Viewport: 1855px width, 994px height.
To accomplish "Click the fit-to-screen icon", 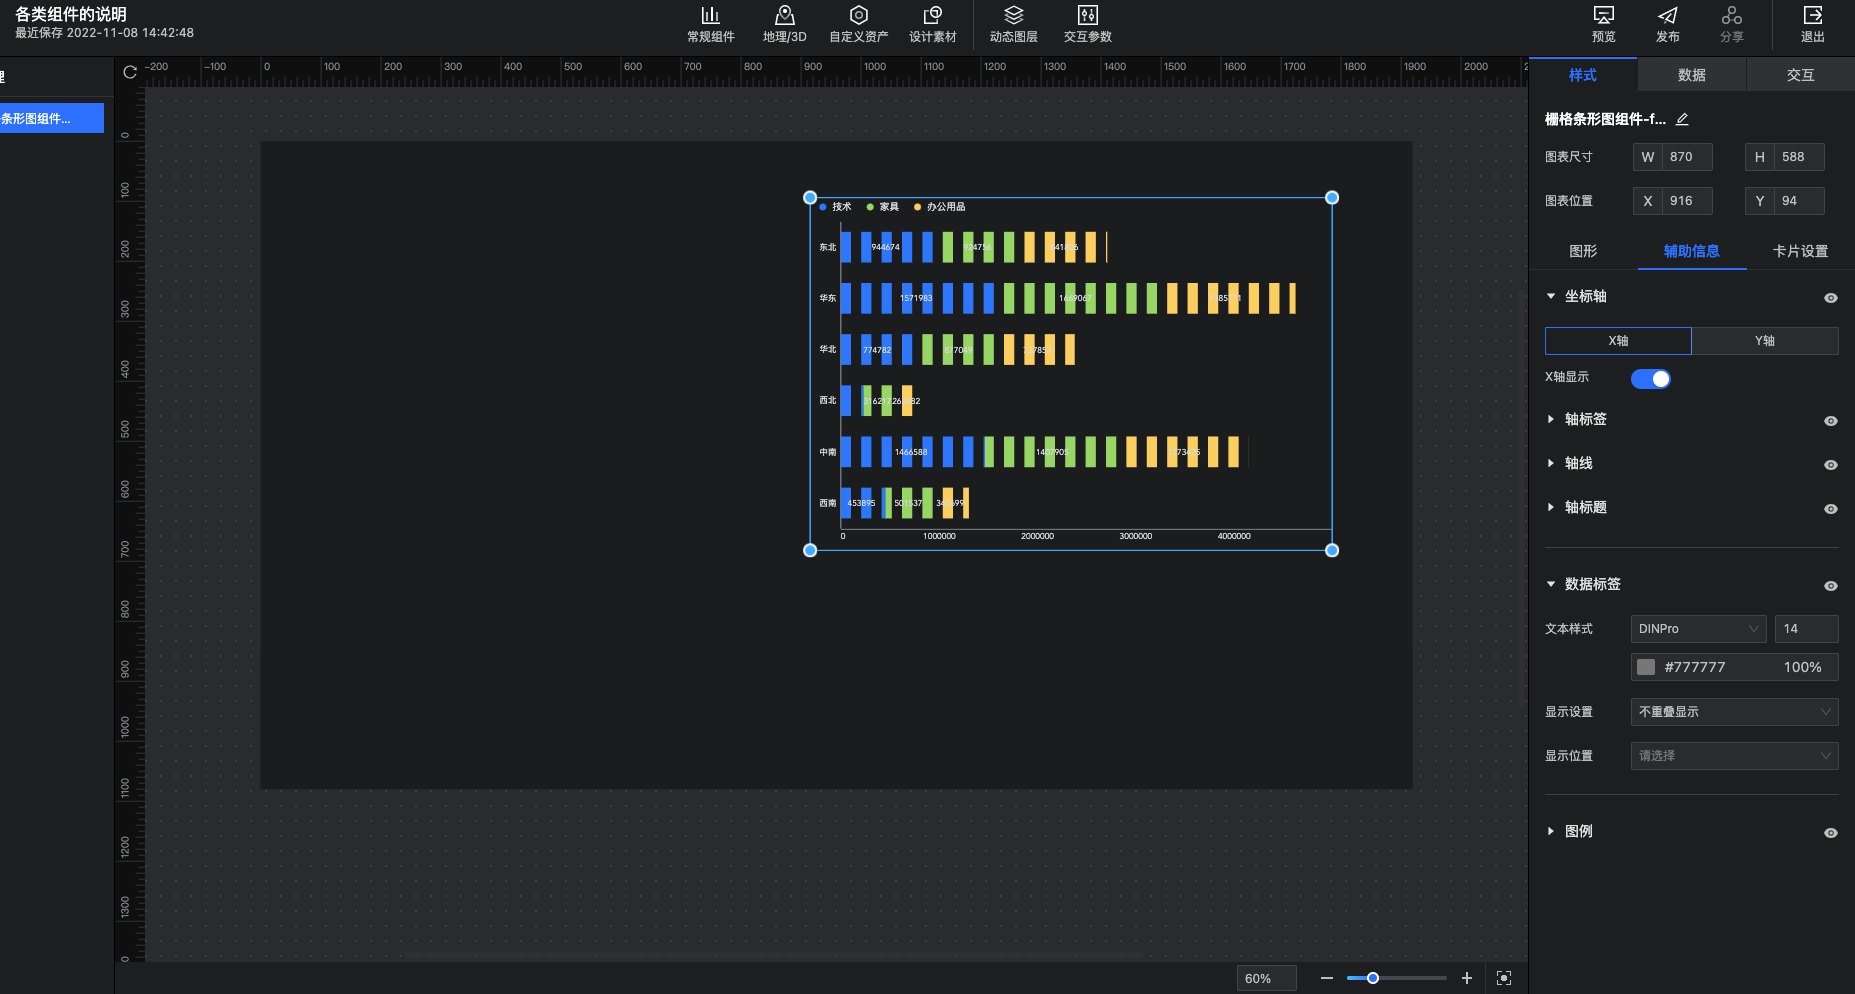I will (x=1504, y=978).
